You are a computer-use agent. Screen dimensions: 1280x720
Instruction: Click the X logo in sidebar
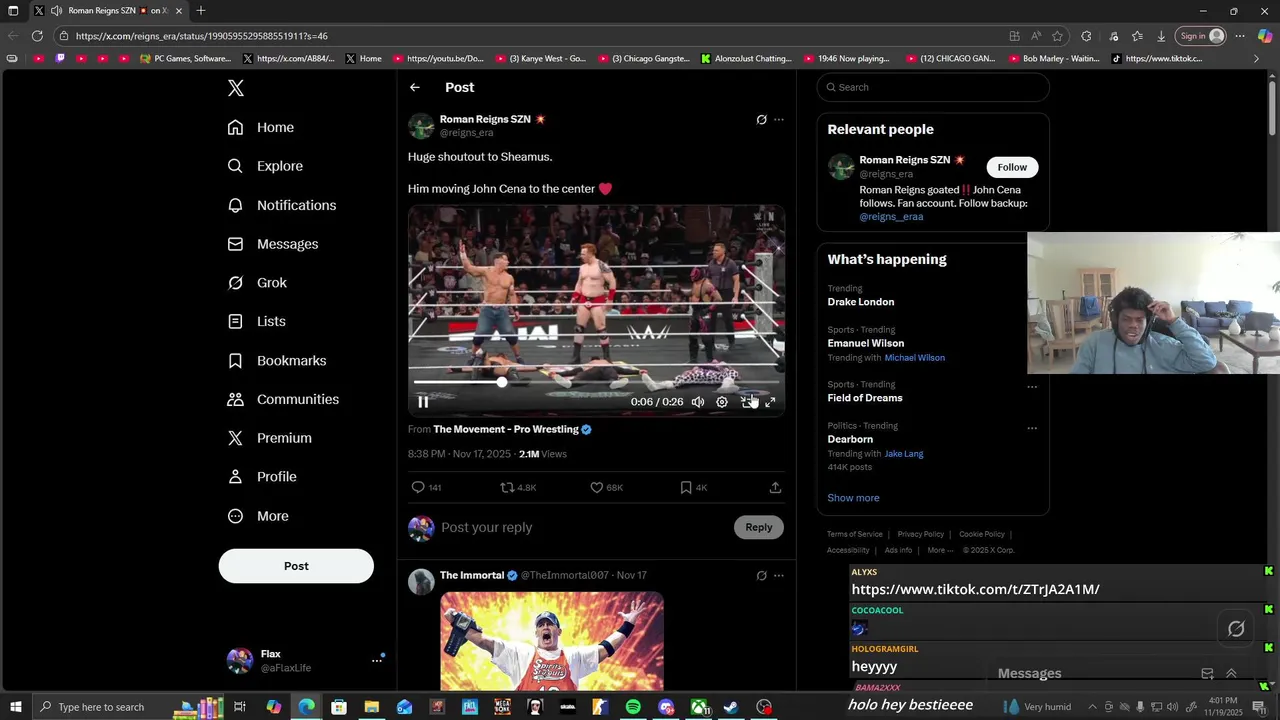236,88
